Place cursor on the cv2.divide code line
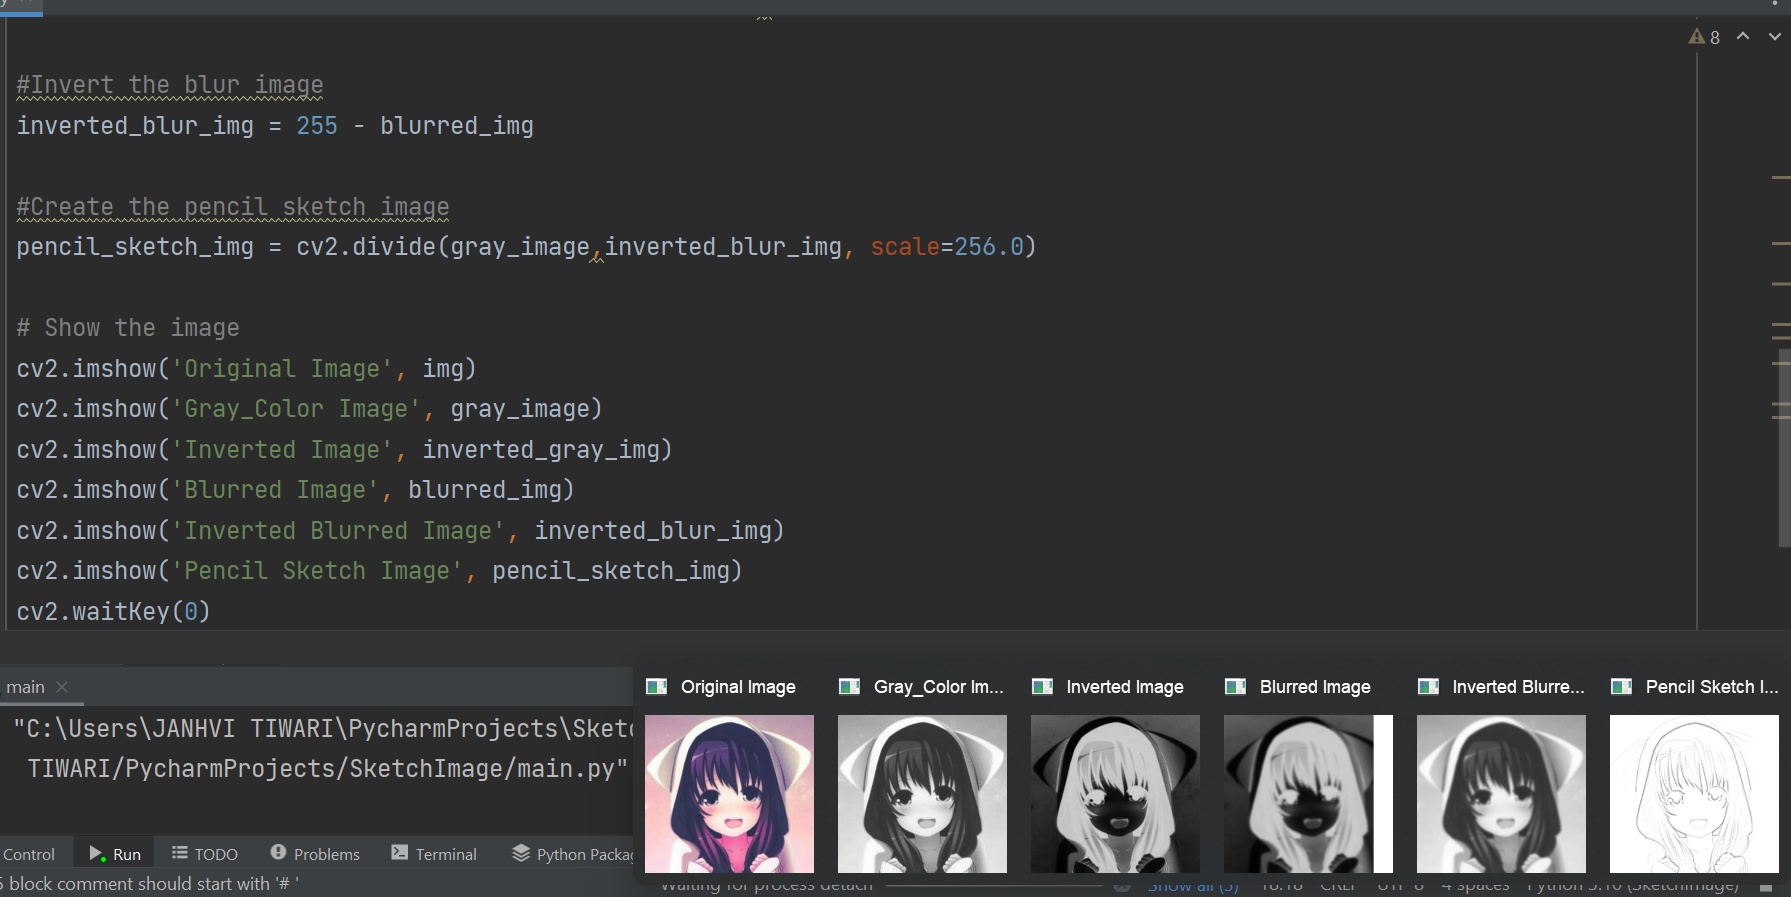The width and height of the screenshot is (1791, 897). coord(526,247)
